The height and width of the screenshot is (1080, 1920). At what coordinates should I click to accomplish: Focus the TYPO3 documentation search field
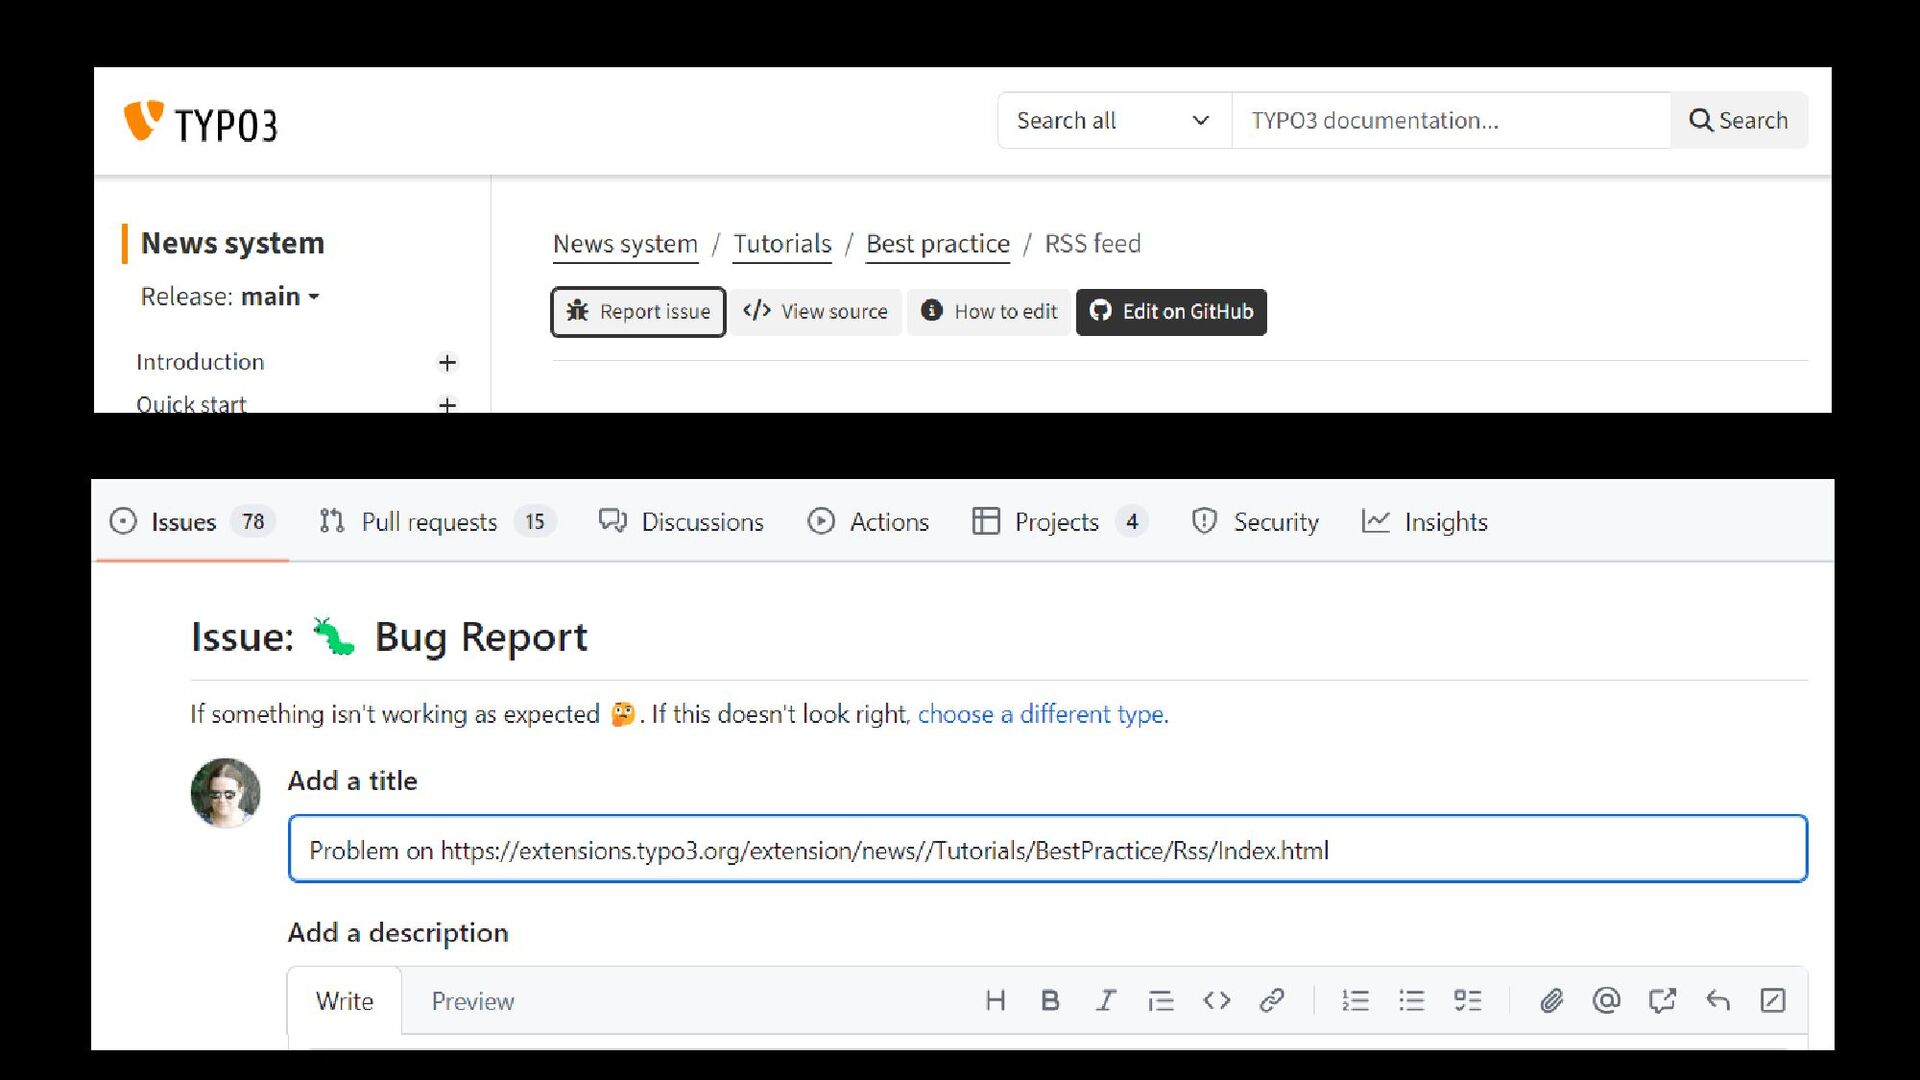point(1451,120)
